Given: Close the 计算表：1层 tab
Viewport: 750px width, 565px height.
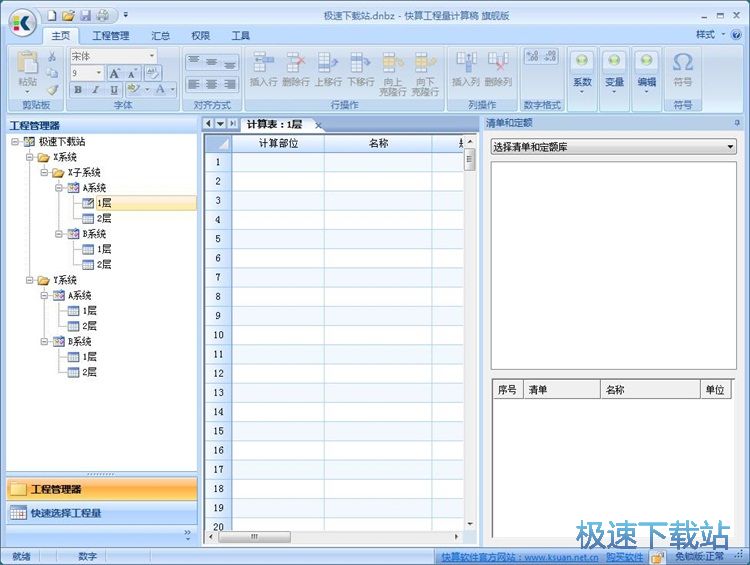Looking at the screenshot, I should click(318, 125).
